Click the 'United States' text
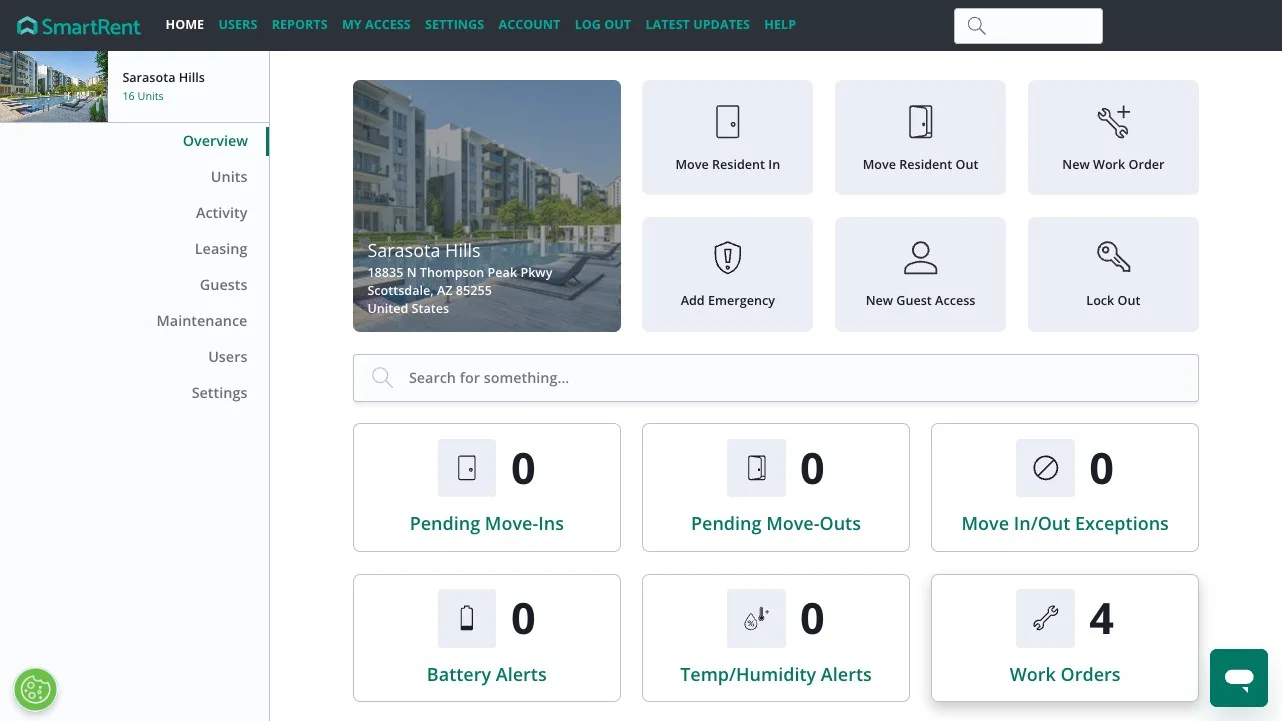This screenshot has height=721, width=1282. [408, 308]
